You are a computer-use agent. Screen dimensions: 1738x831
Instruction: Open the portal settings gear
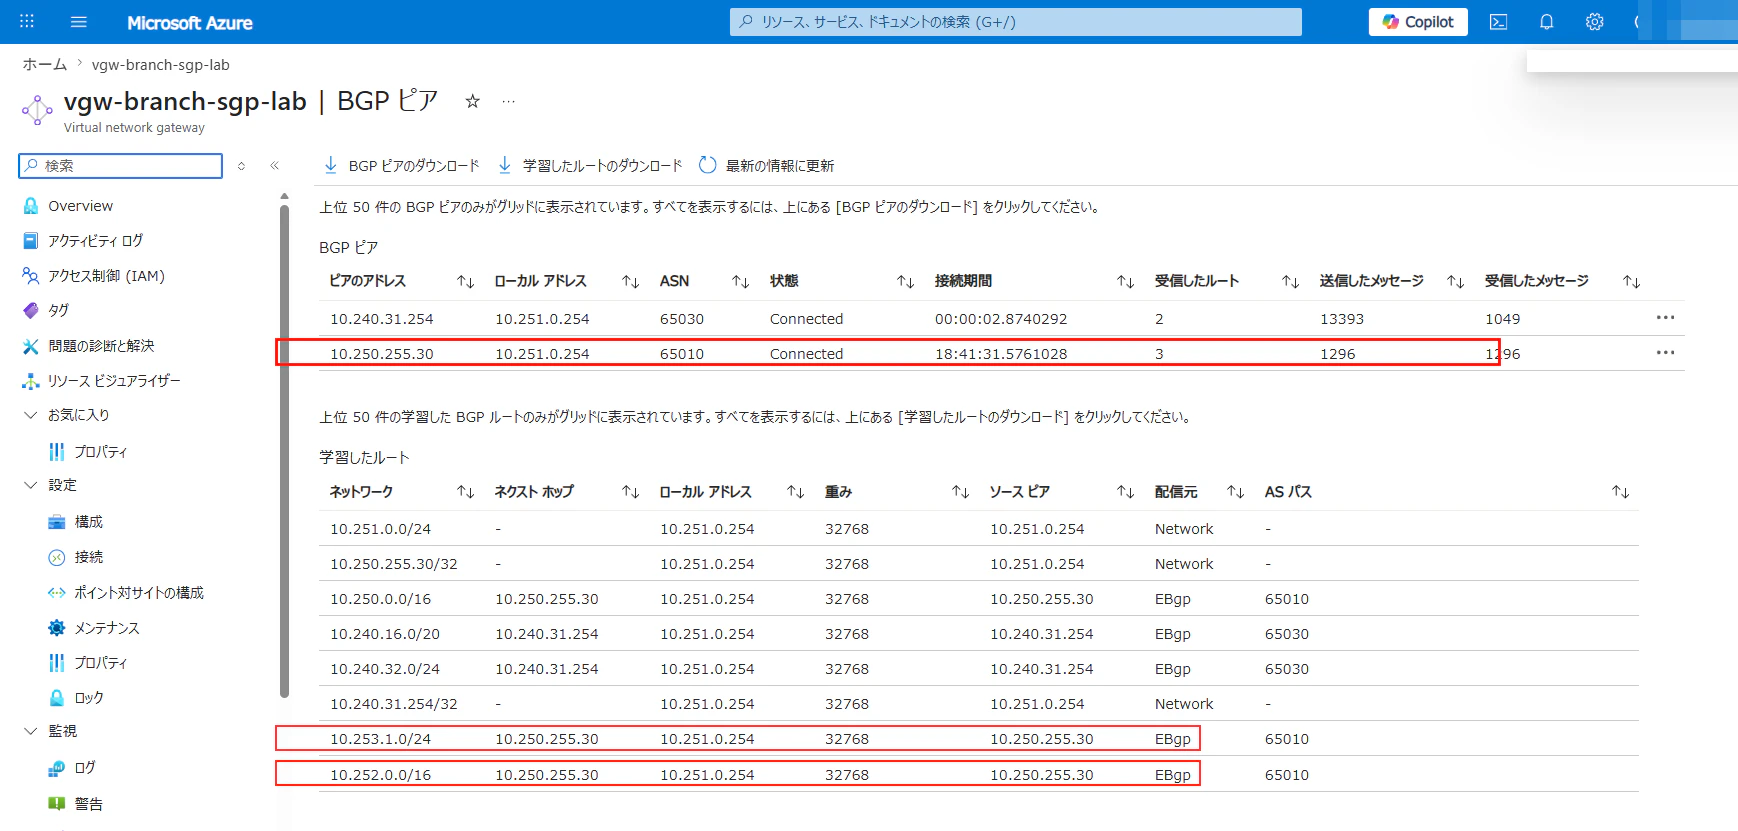(1594, 21)
